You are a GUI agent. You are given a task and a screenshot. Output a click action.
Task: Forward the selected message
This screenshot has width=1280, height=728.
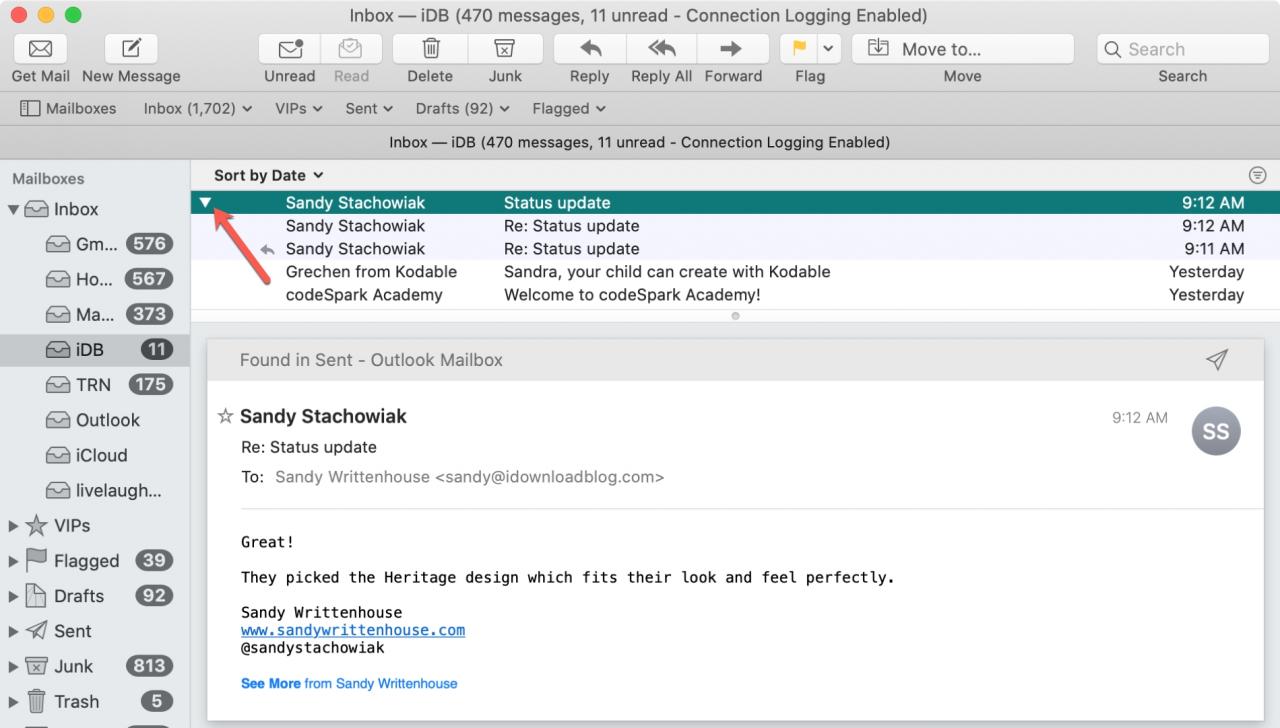pyautogui.click(x=732, y=49)
